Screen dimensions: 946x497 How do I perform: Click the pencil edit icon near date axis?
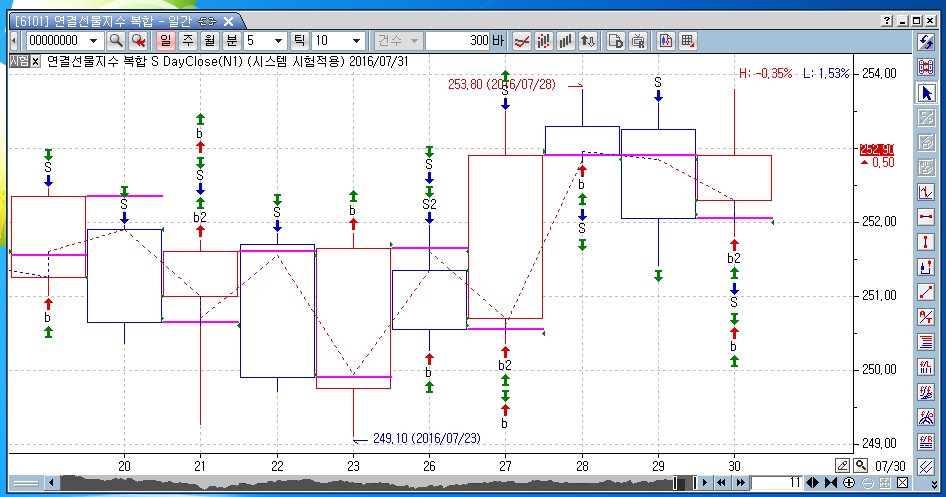click(843, 465)
